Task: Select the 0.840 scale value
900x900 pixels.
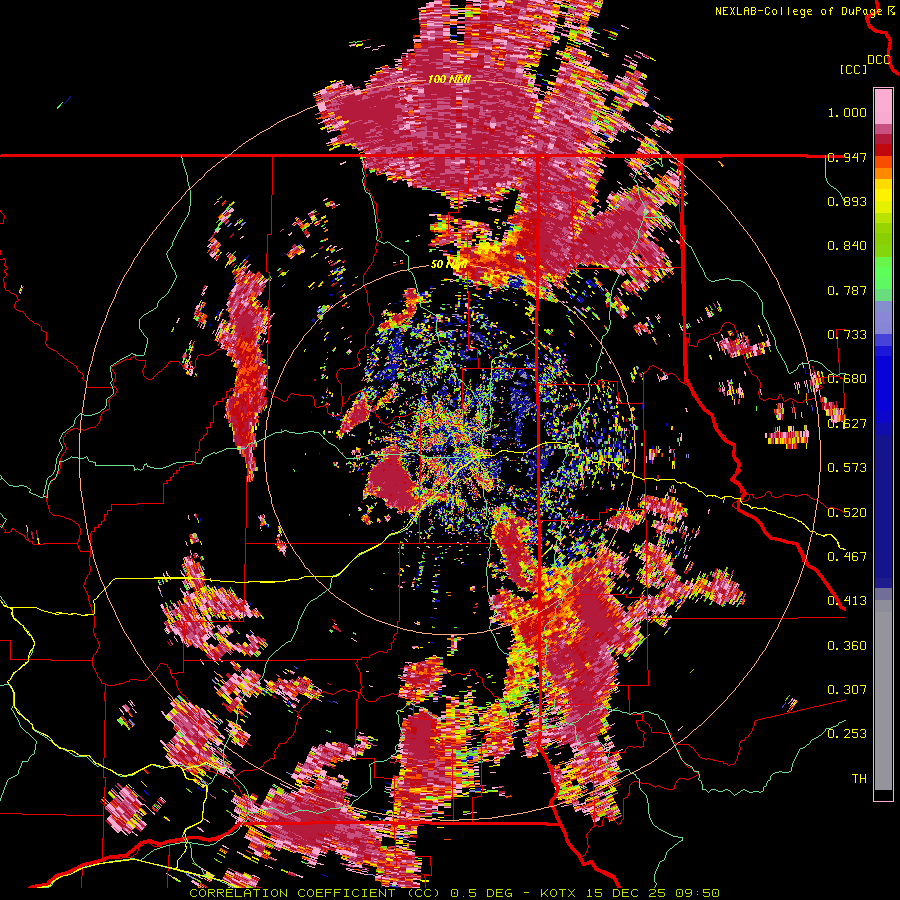Action: (x=847, y=246)
